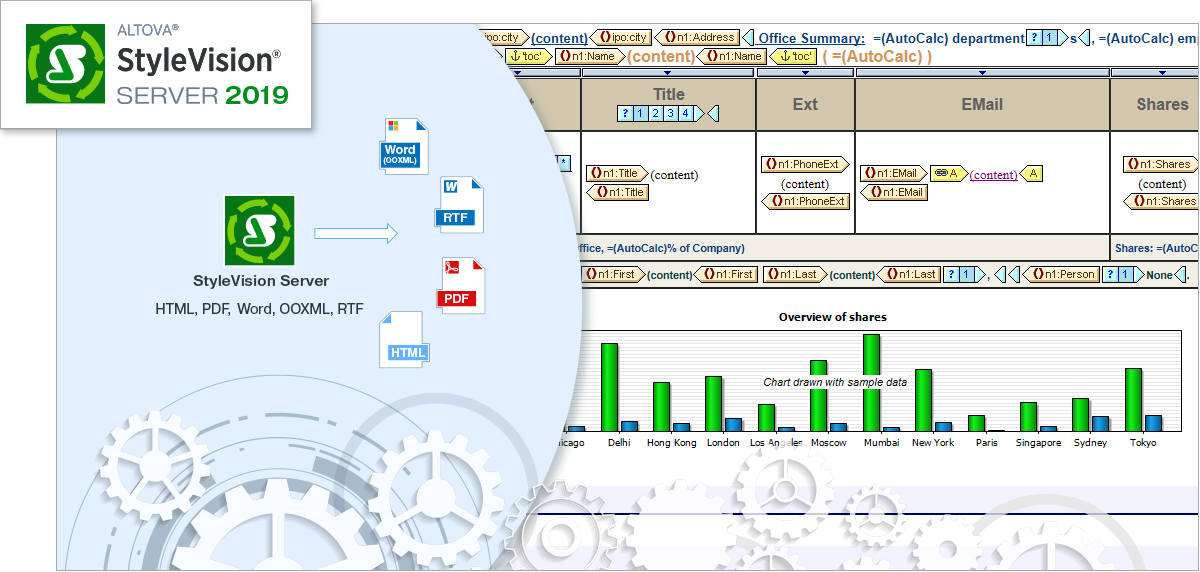Click the closing n1:Title tag
Image resolution: width=1200 pixels, height=572 pixels.
tap(618, 192)
